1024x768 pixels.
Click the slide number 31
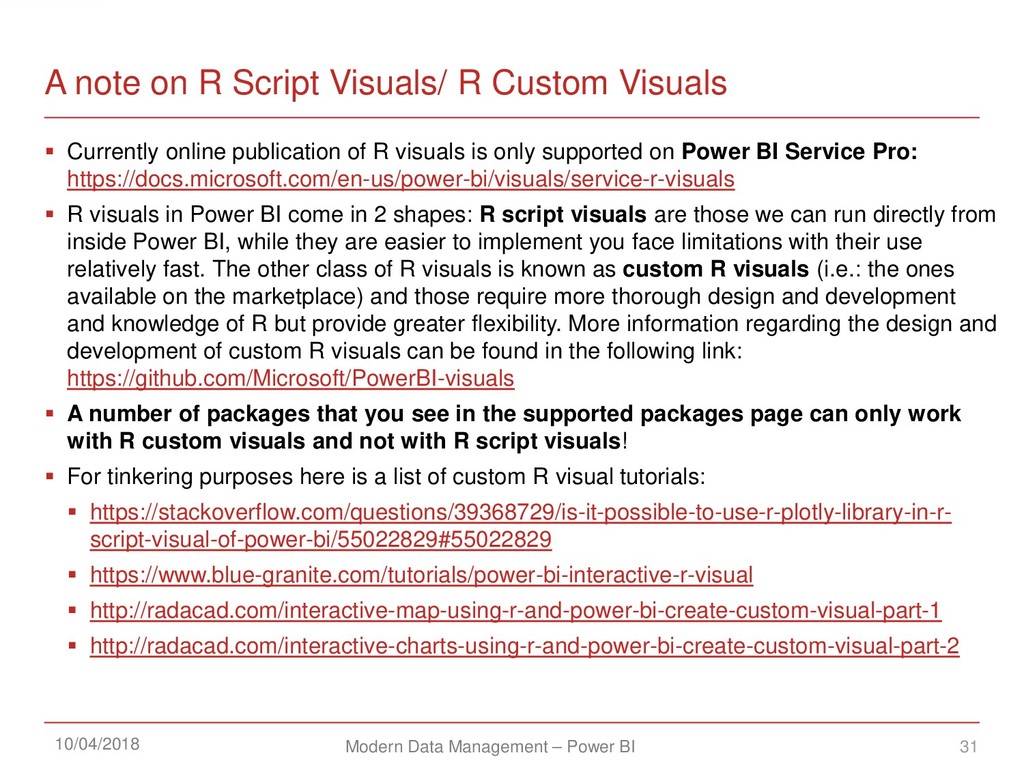pos(968,746)
